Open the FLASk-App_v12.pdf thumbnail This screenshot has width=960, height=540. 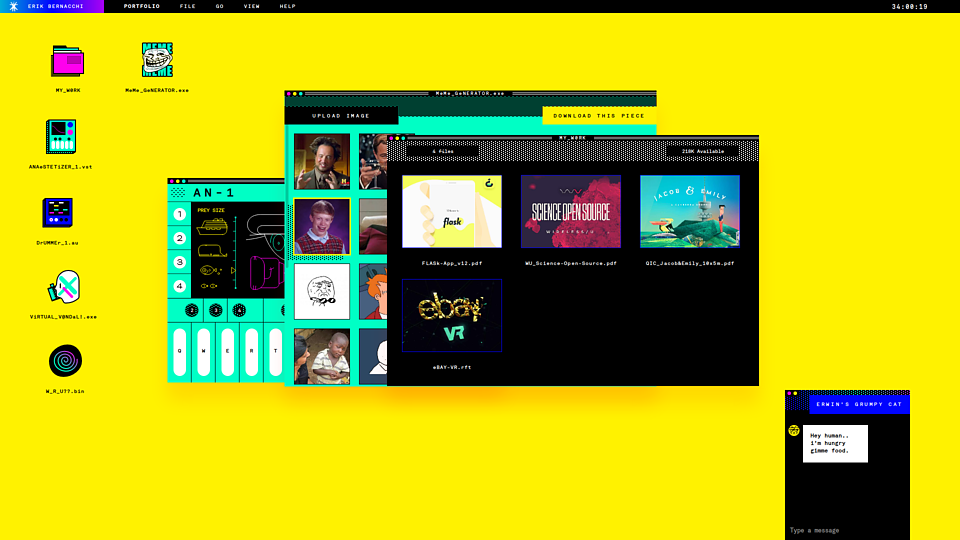pyautogui.click(x=452, y=211)
